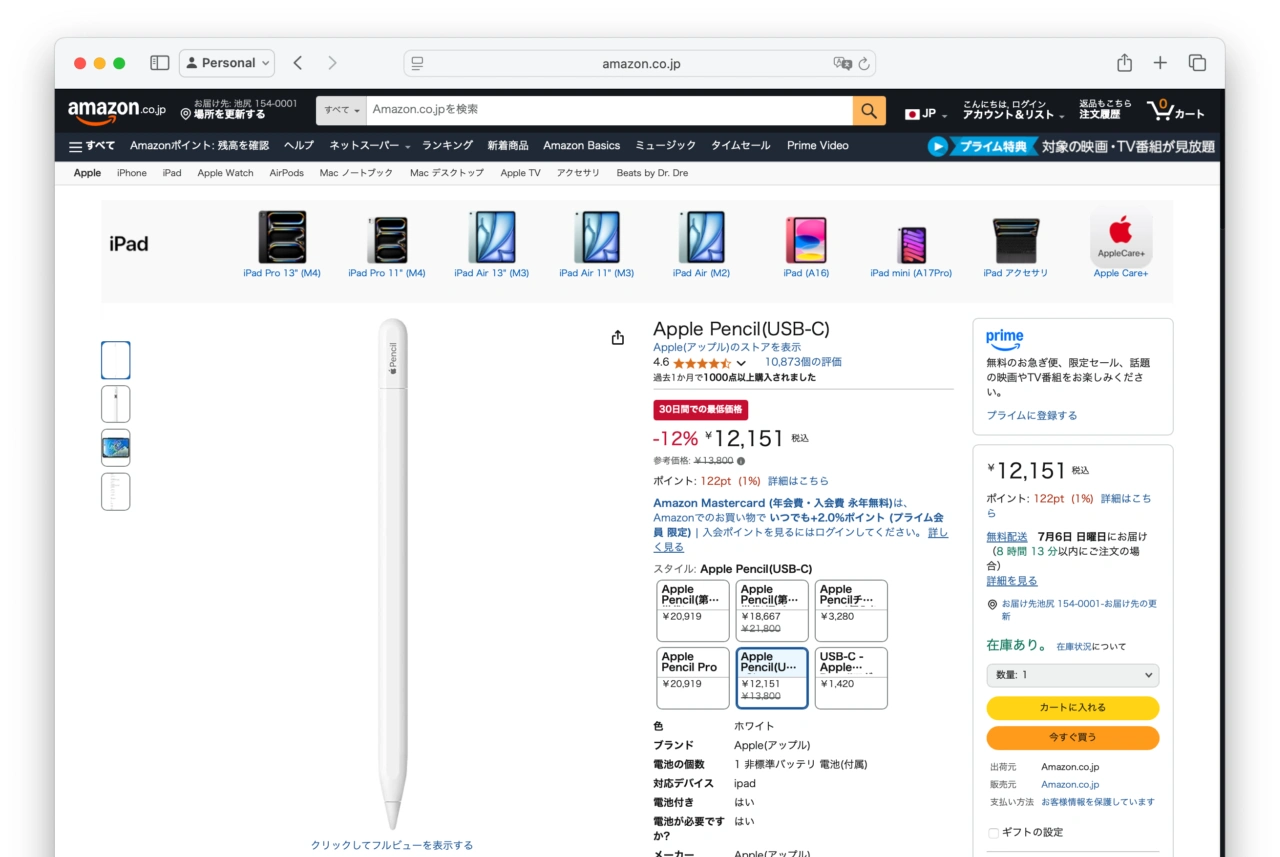Open a new tab with plus icon

[1160, 63]
